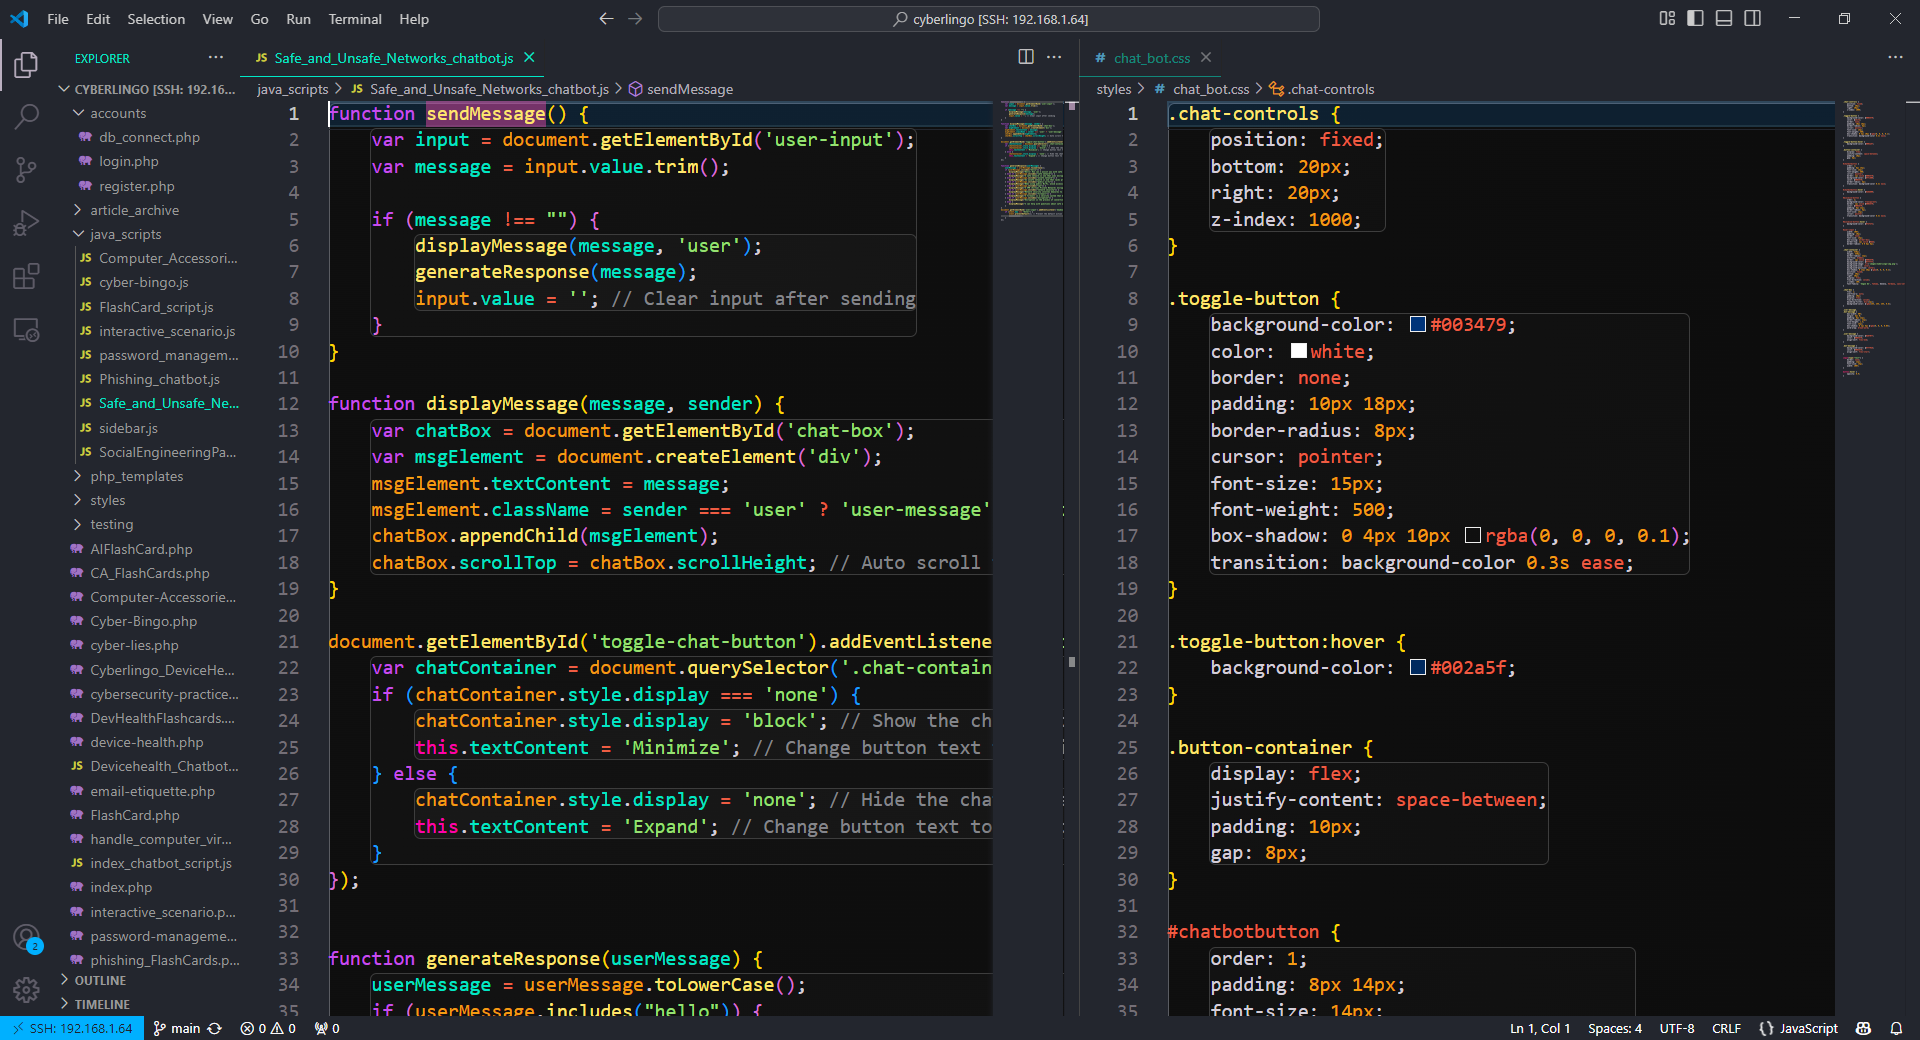Toggle the bottom panel layout button
Viewport: 1920px width, 1040px height.
pos(1724,19)
